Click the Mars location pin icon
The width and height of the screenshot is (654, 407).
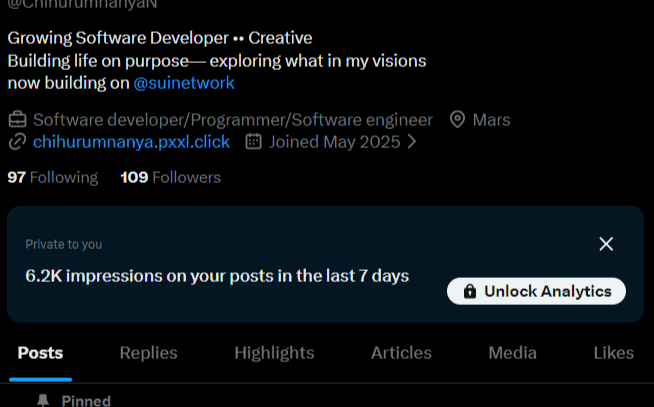(x=458, y=120)
